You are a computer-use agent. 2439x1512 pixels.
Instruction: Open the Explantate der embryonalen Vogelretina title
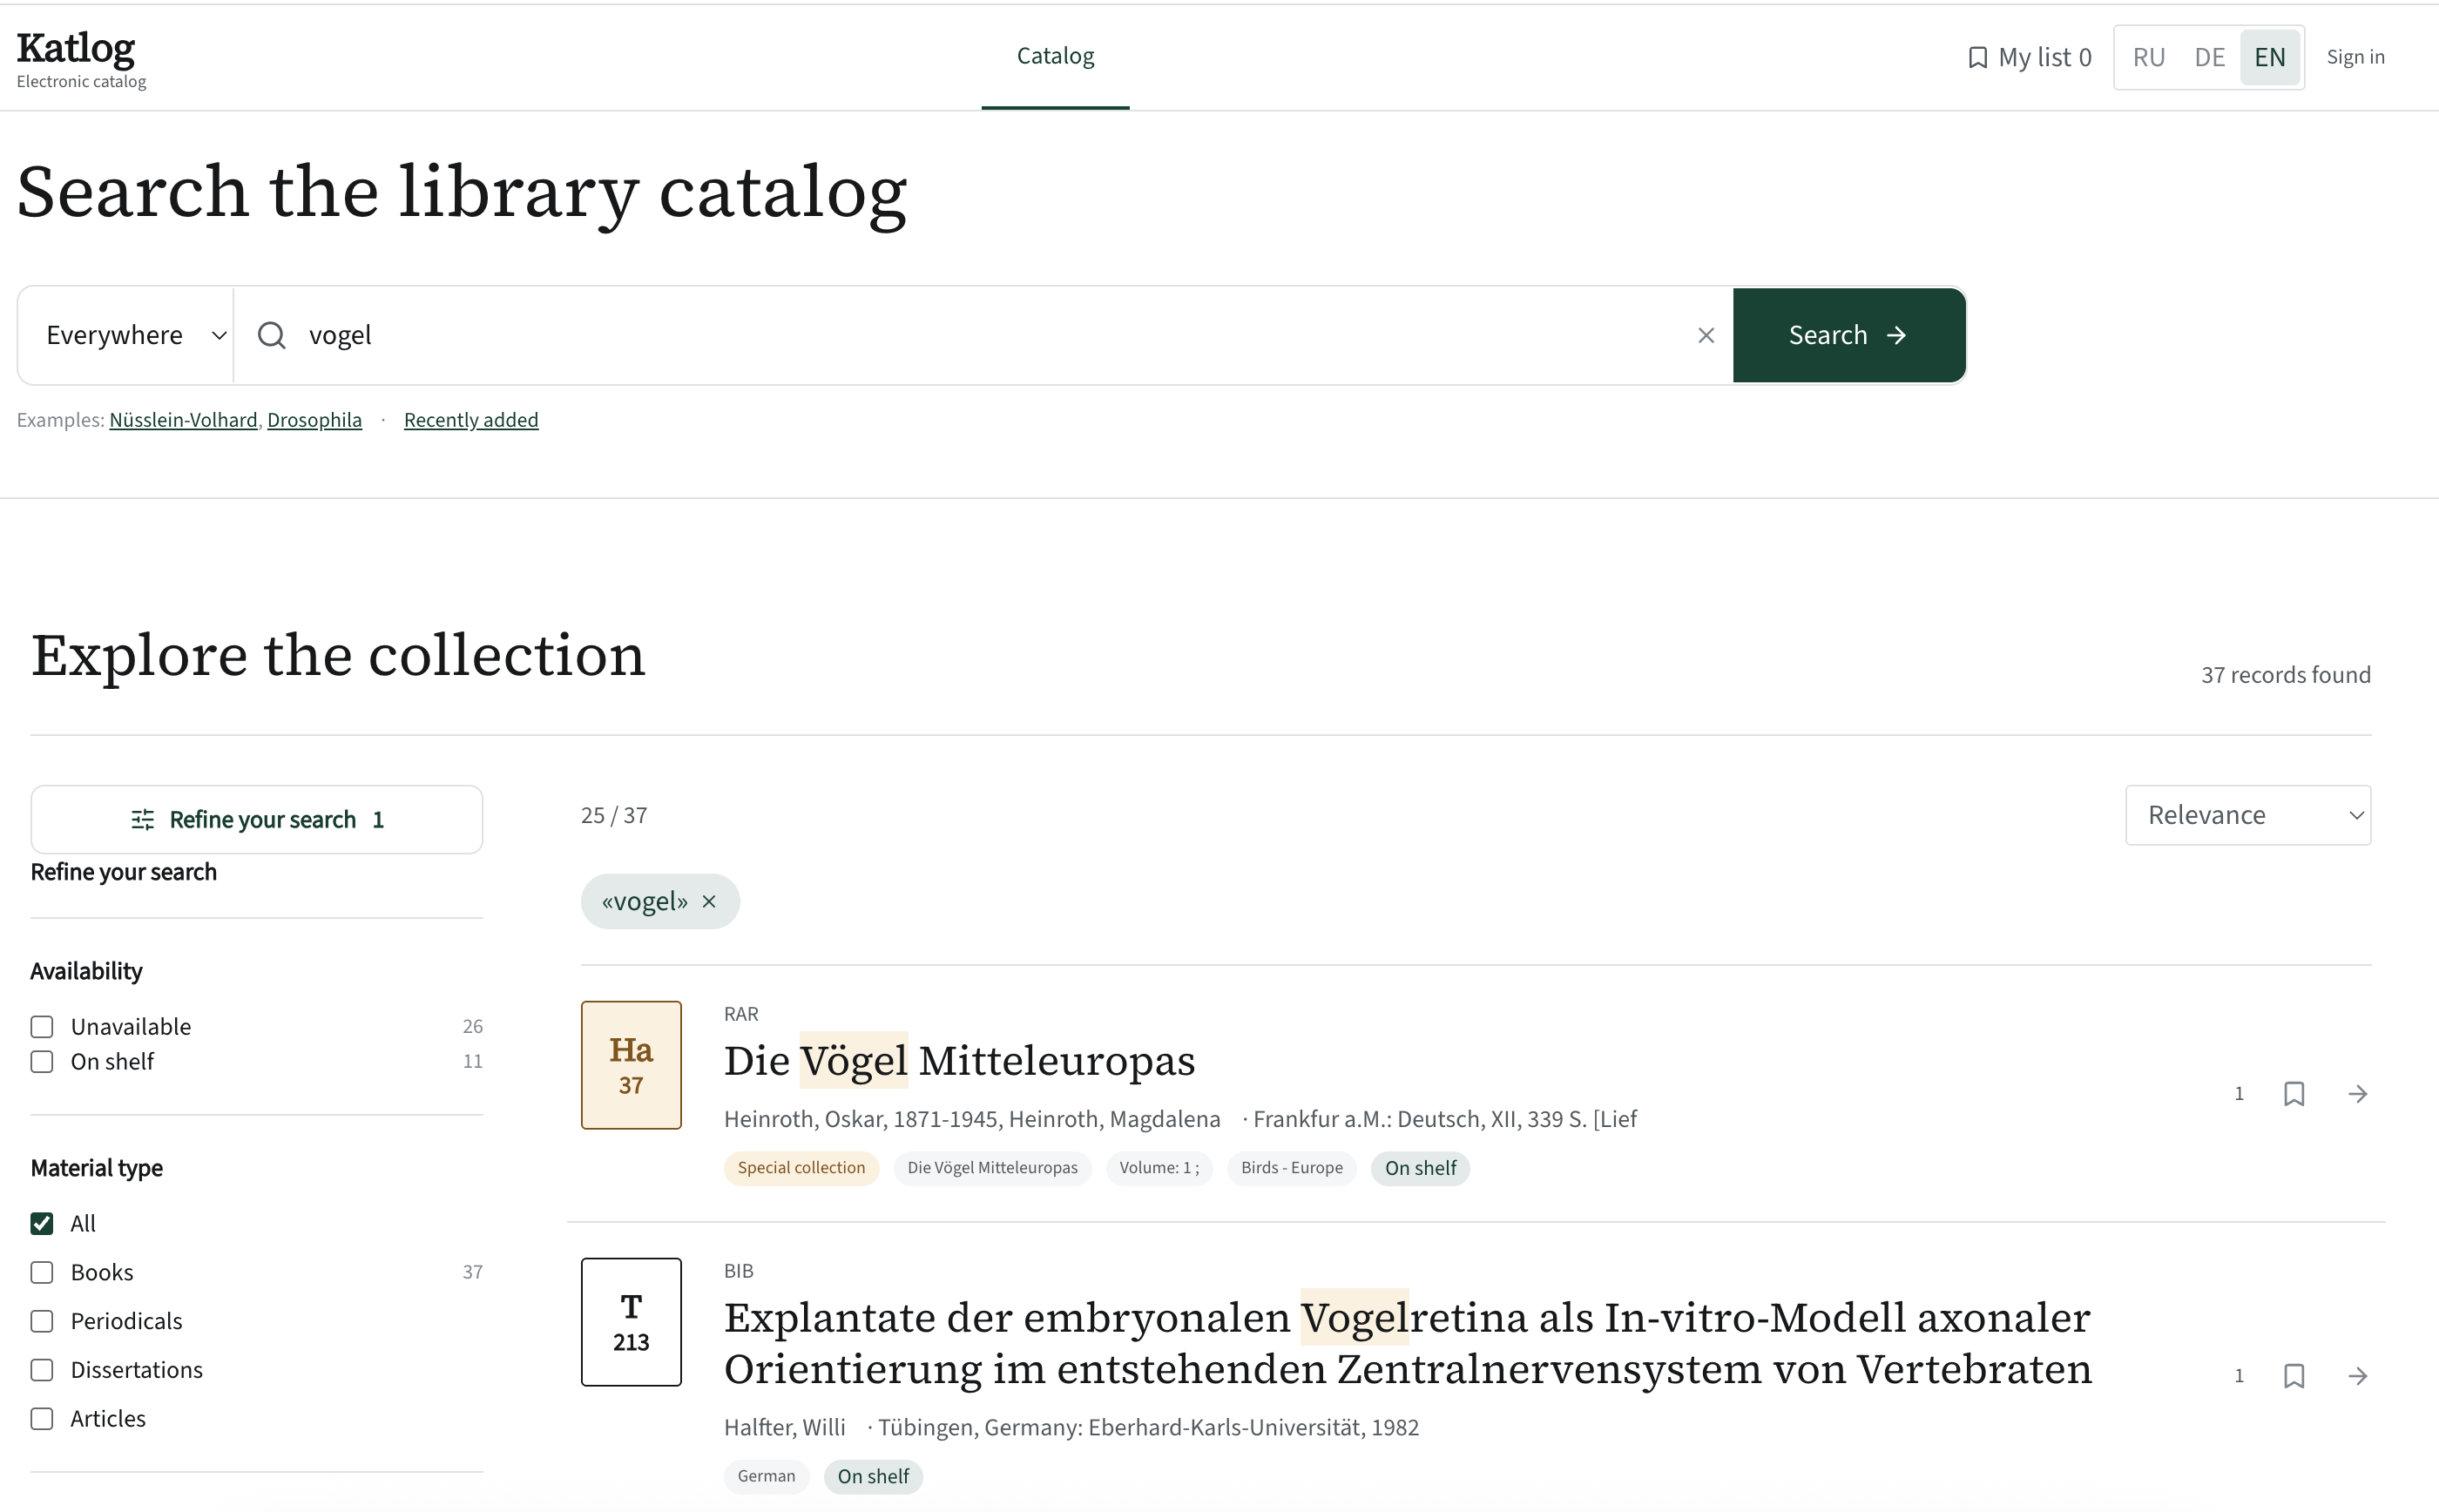(1407, 1343)
